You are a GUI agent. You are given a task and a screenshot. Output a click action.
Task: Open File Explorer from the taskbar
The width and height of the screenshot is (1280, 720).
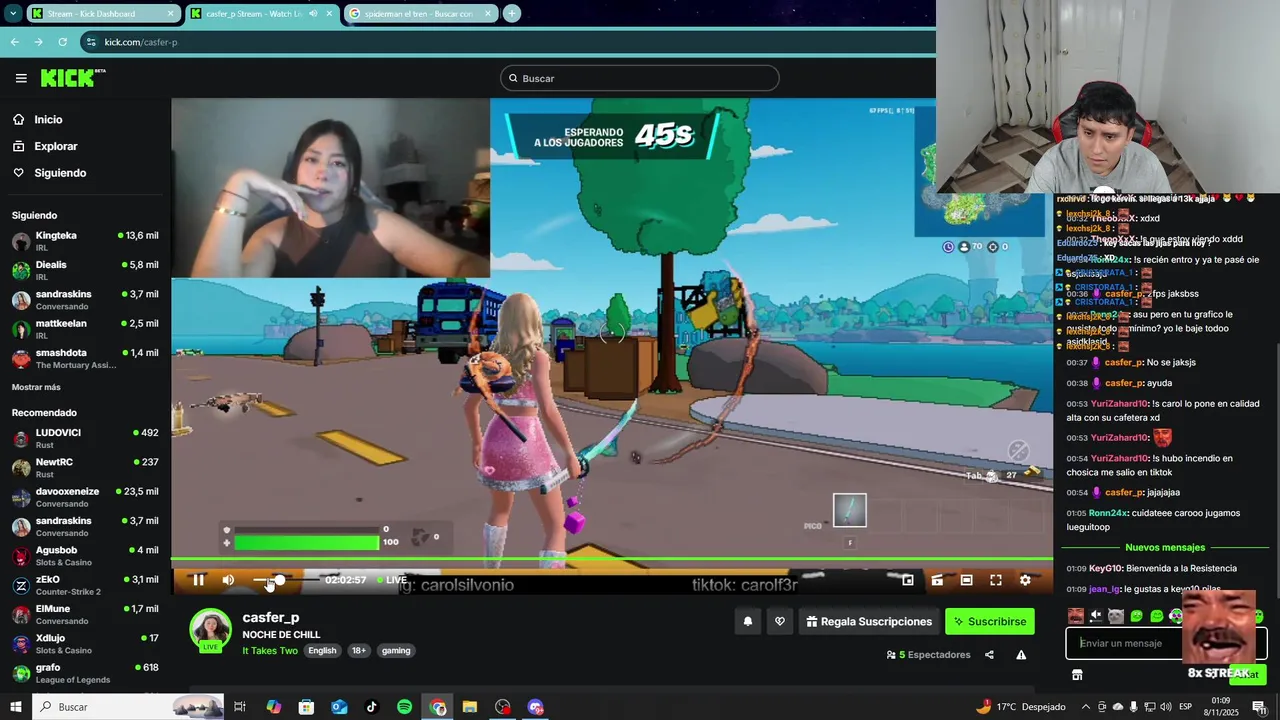pyautogui.click(x=470, y=707)
